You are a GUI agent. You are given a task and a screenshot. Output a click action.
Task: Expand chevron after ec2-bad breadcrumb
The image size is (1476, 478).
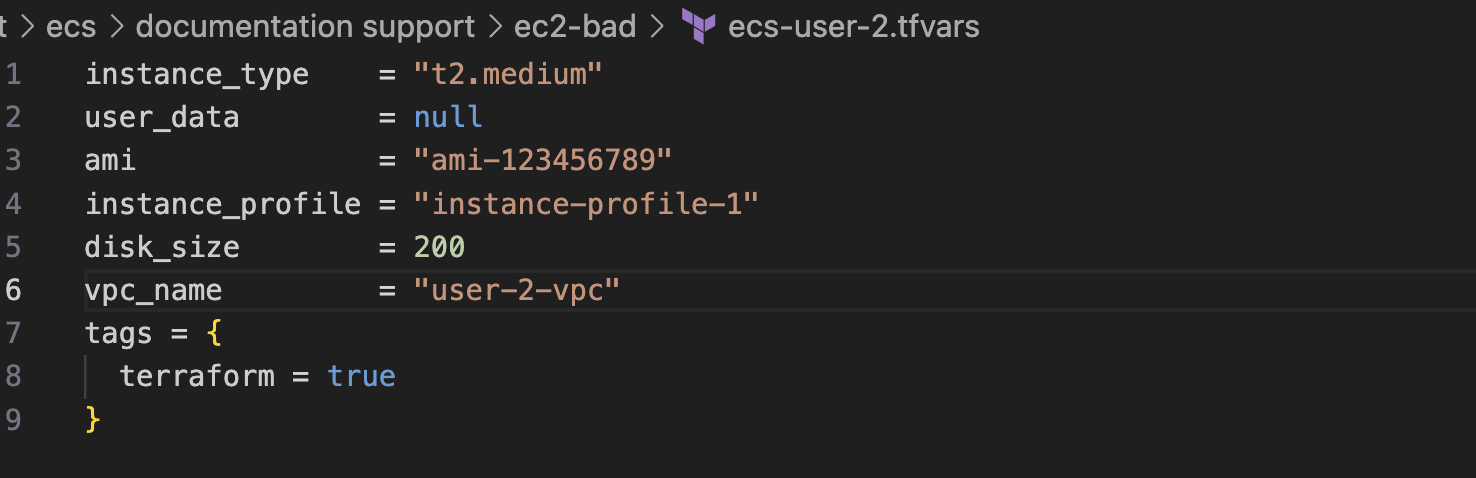[658, 27]
